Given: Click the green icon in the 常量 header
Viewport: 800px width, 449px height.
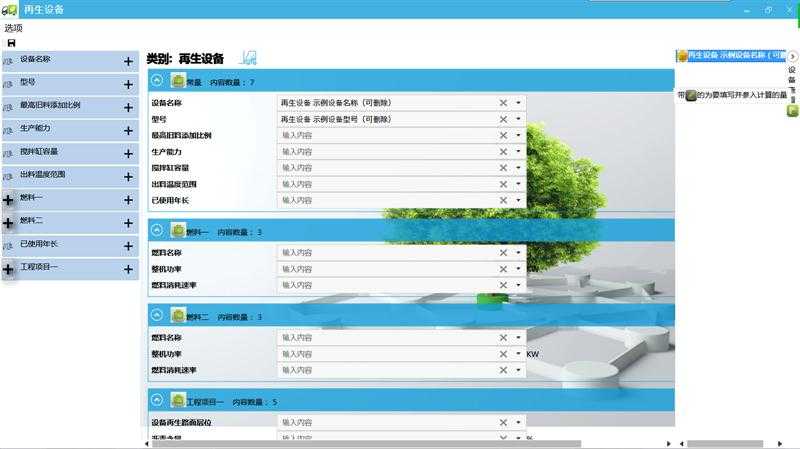Looking at the screenshot, I should point(178,81).
